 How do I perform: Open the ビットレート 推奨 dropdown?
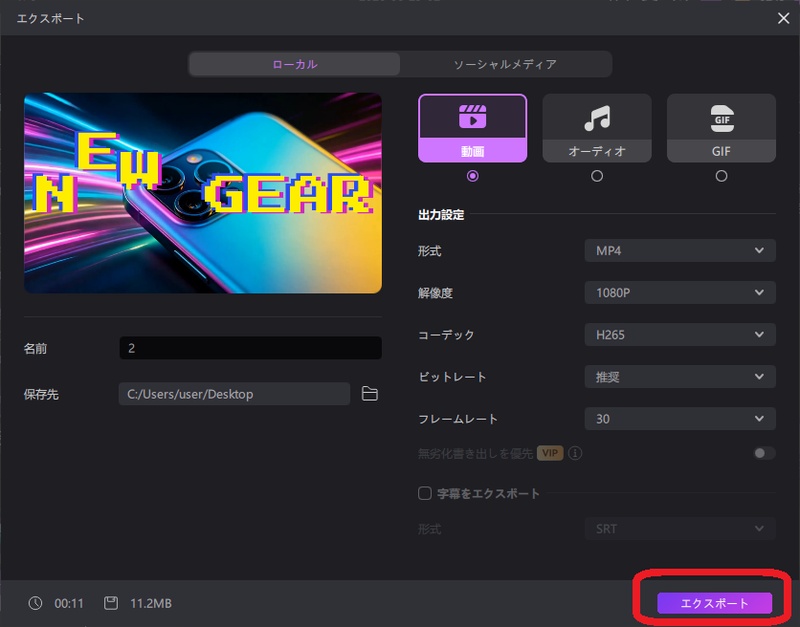pos(680,377)
